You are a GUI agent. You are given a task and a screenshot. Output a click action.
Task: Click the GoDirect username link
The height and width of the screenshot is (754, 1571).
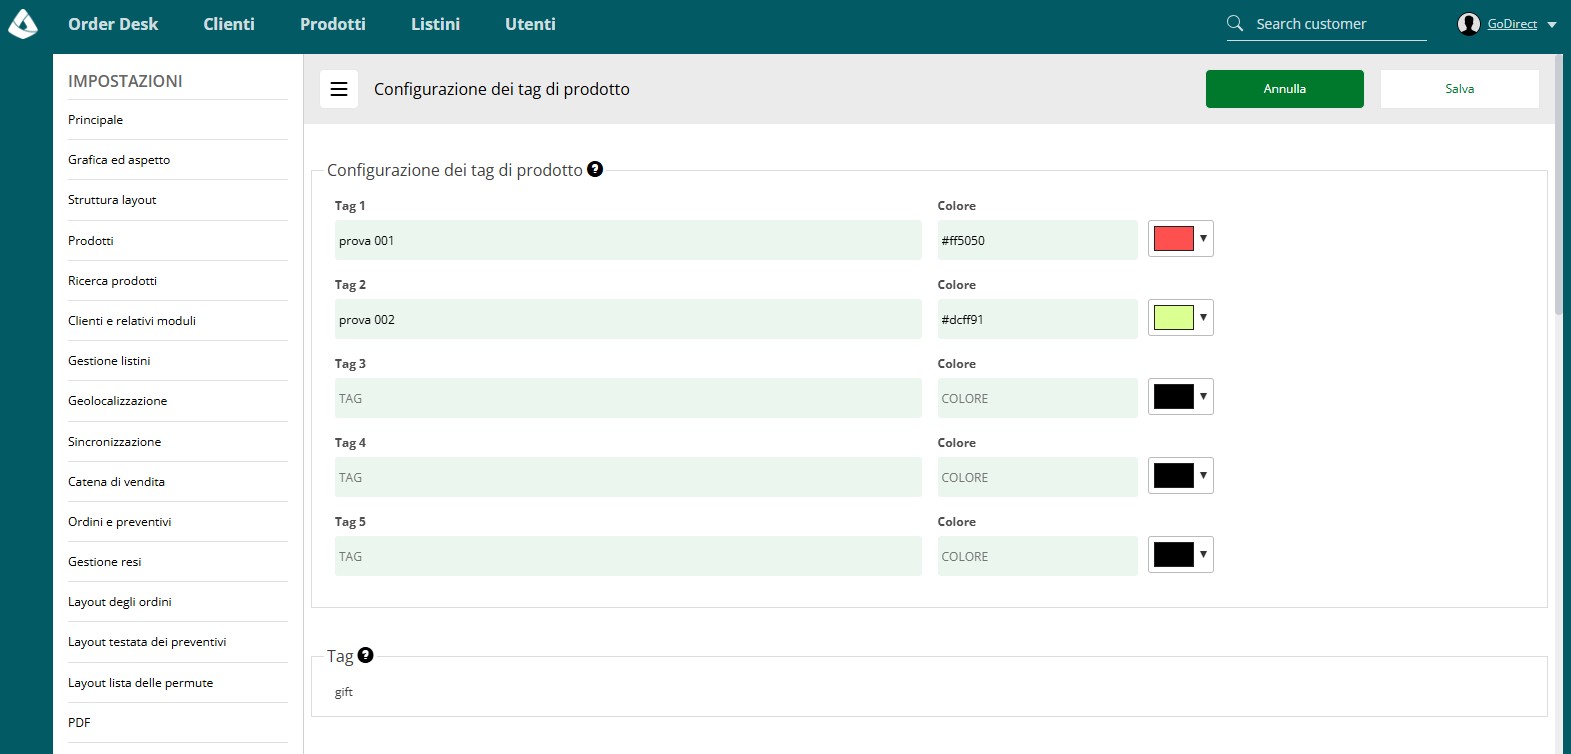[1512, 24]
